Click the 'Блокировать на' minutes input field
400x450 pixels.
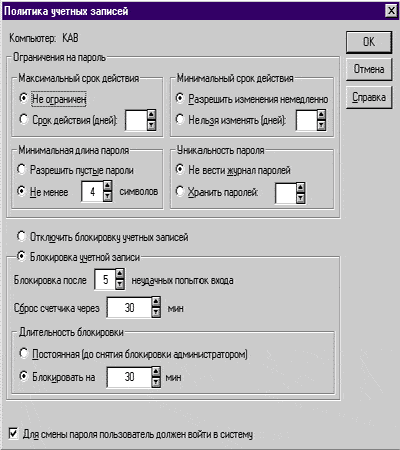click(130, 377)
